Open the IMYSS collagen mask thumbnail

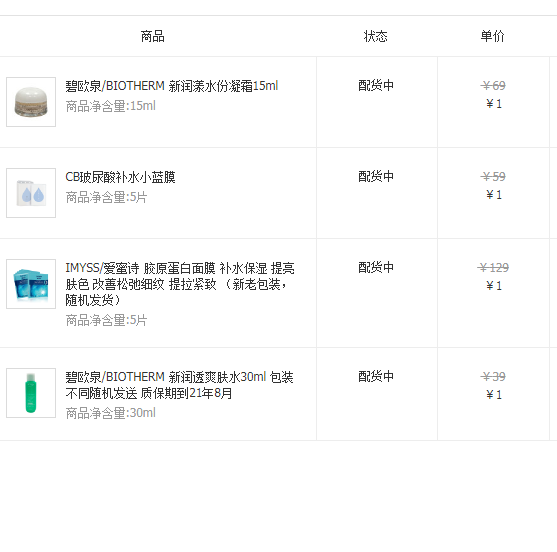[31, 284]
